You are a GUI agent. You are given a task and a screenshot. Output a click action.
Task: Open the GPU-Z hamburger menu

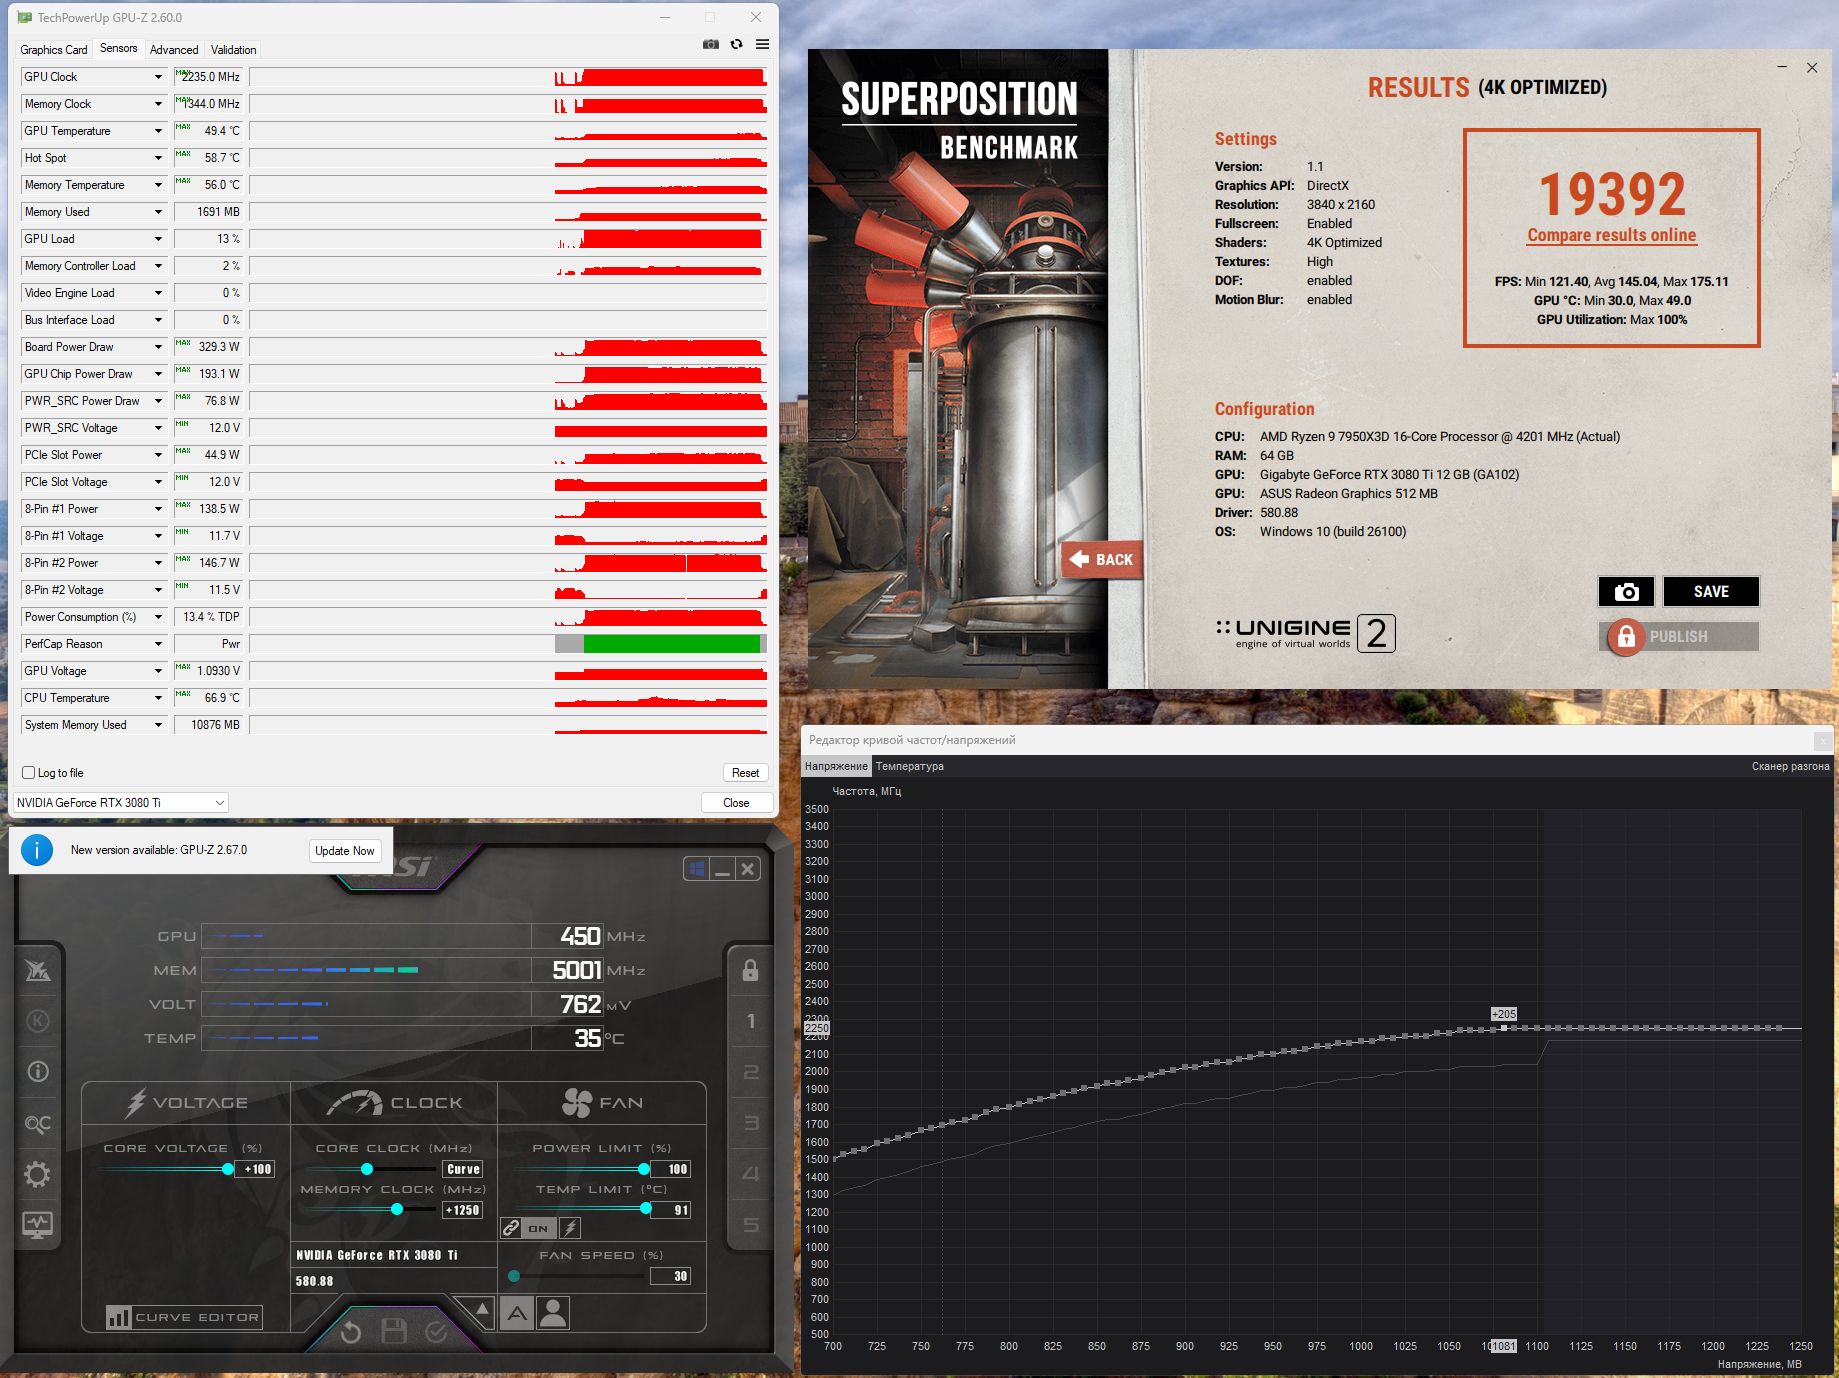(762, 44)
